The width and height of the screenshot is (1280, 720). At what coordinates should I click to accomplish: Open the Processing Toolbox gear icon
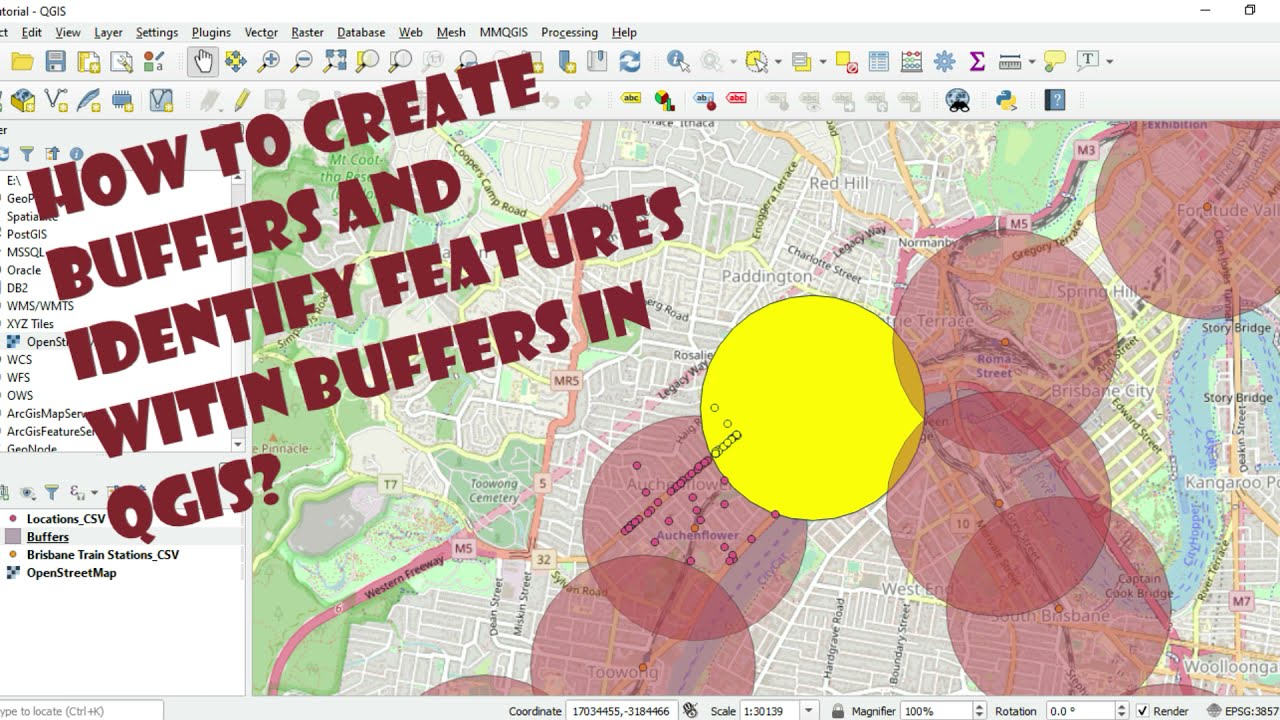pos(944,62)
